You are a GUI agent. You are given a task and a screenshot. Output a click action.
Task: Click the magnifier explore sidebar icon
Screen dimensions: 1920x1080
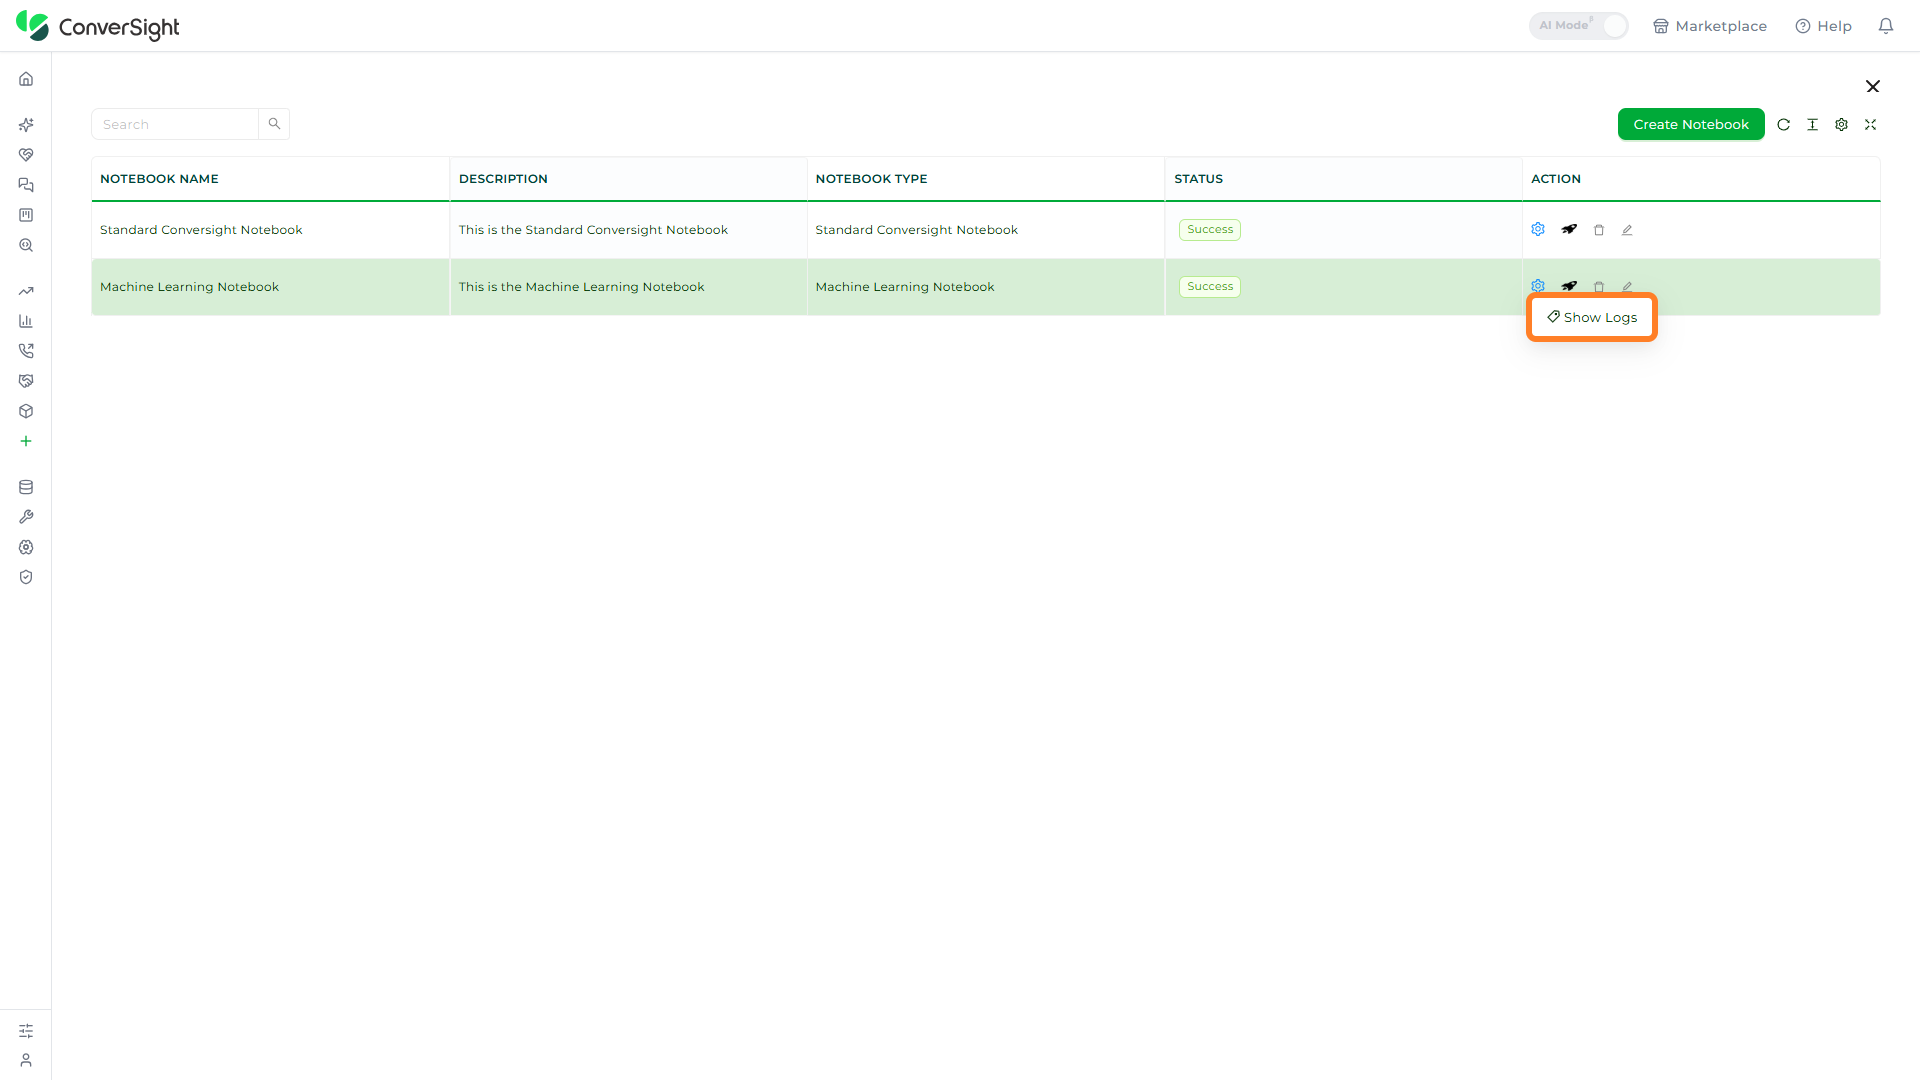pyautogui.click(x=26, y=245)
